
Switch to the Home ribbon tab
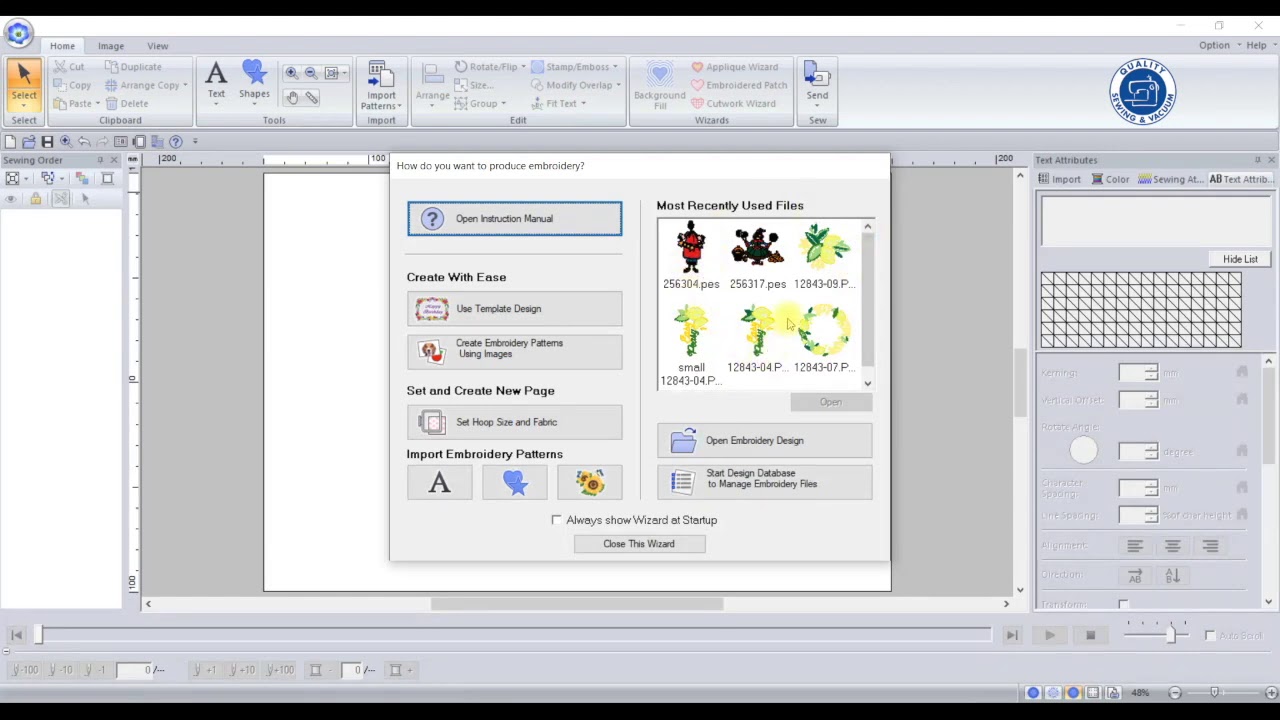coord(62,46)
